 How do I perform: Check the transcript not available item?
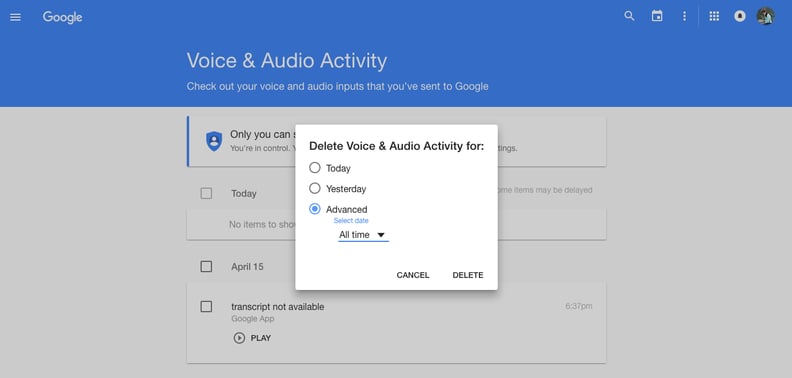point(206,307)
